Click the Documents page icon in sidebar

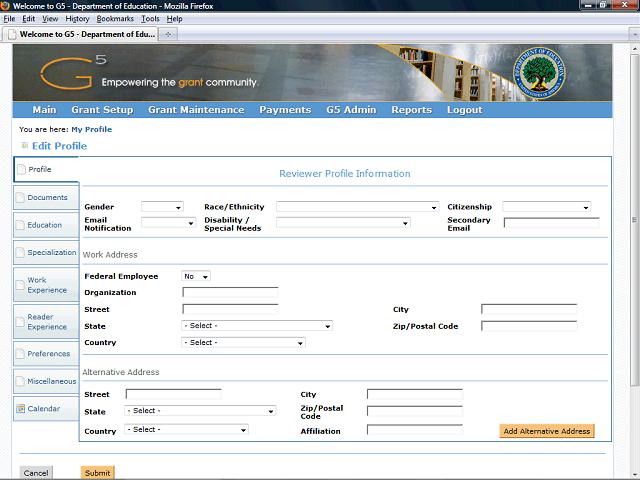pos(20,198)
